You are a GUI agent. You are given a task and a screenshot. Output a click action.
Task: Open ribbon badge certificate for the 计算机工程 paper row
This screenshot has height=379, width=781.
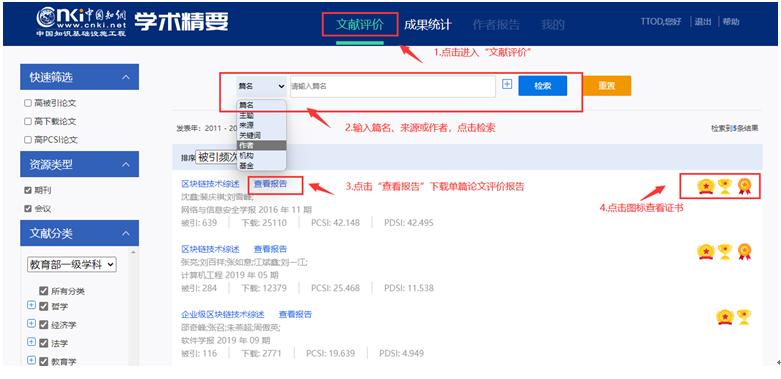point(745,252)
